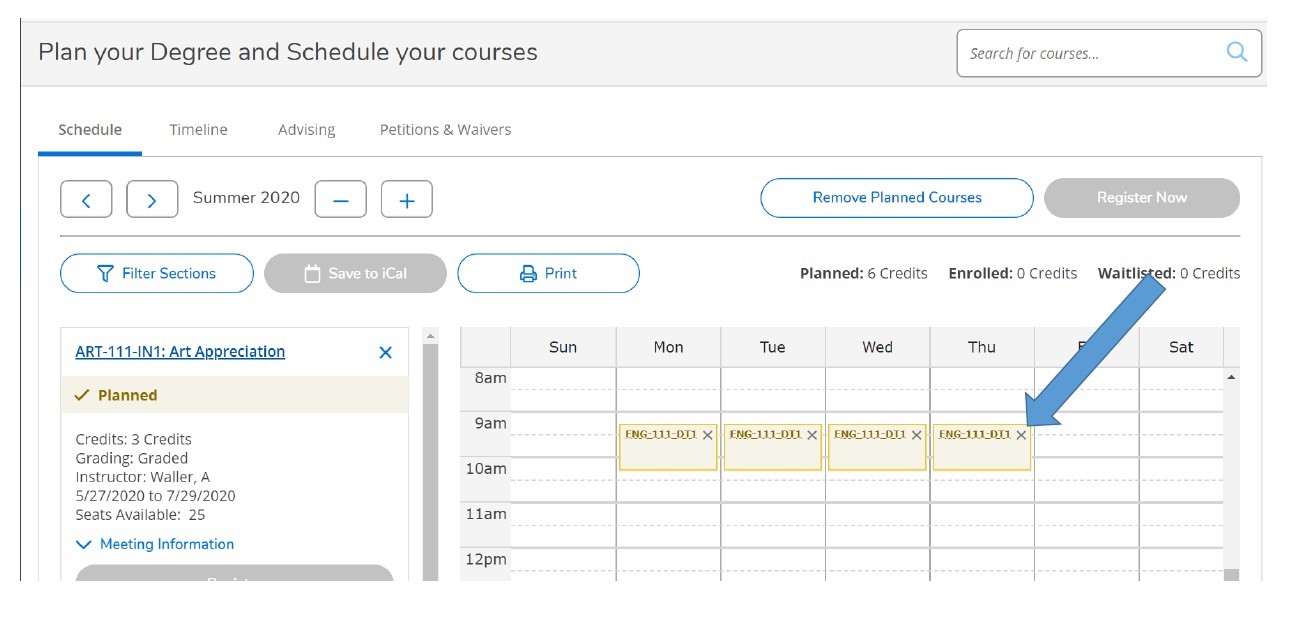This screenshot has width=1315, height=617.
Task: Click the Search for courses field
Action: tap(1090, 53)
